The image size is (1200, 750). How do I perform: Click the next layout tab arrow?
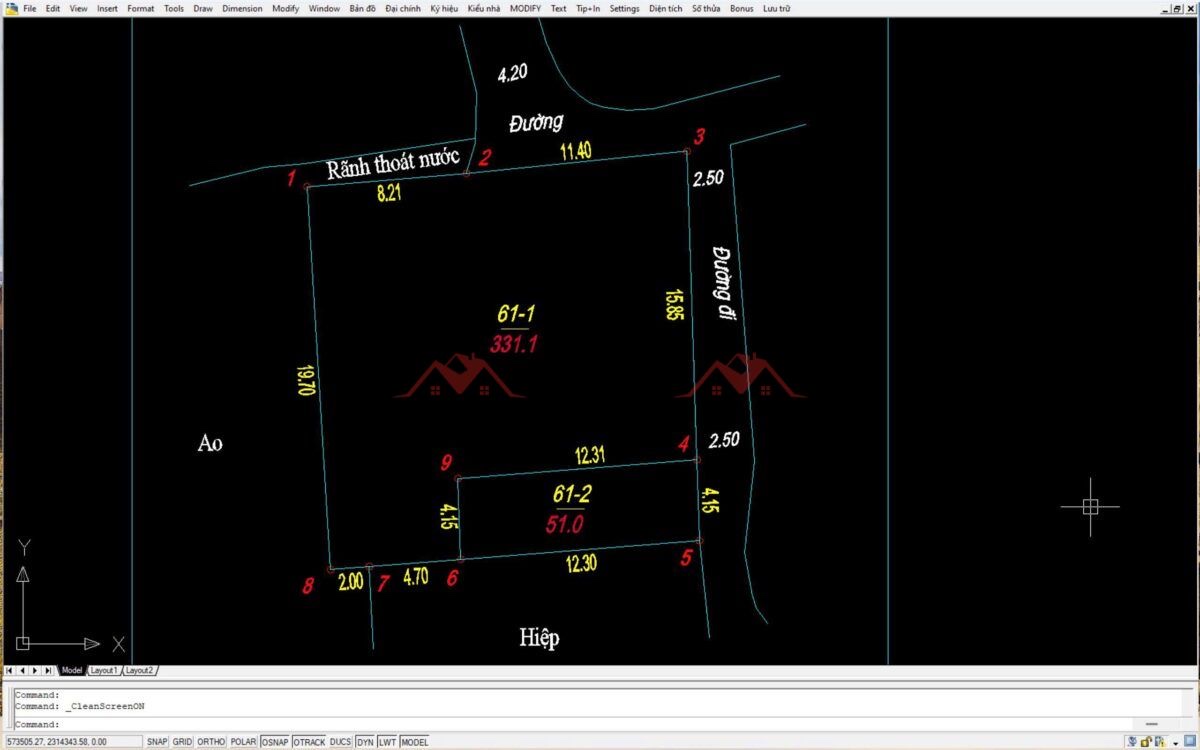pyautogui.click(x=35, y=670)
